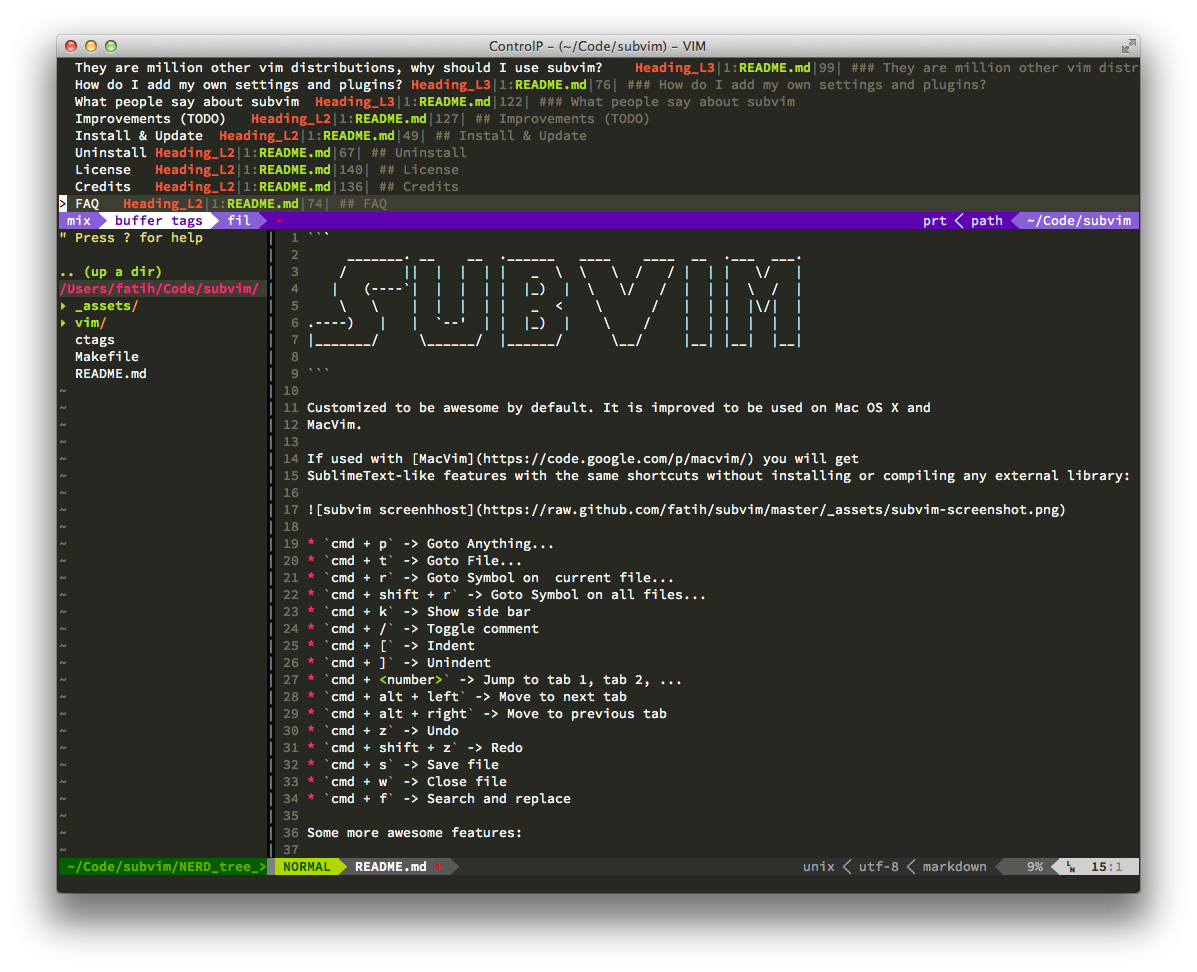This screenshot has width=1197, height=972.
Task: Click line 34 'Search and replace' text
Action: click(498, 799)
